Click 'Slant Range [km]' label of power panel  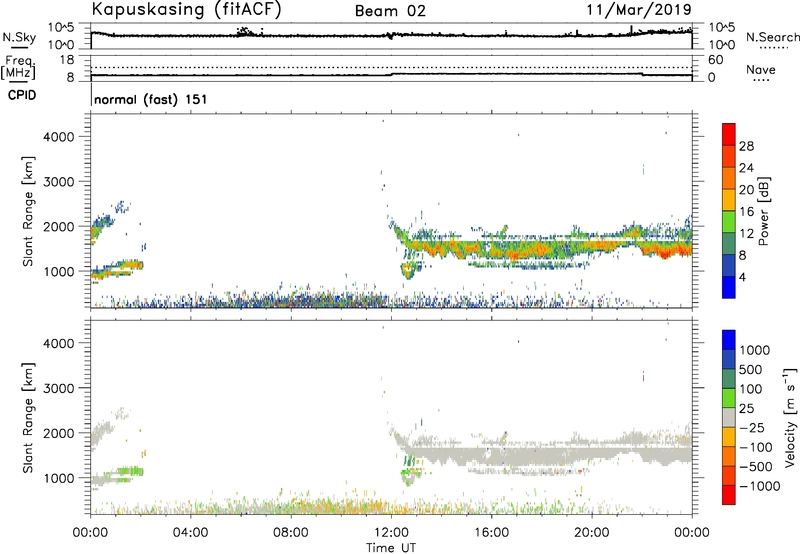pyautogui.click(x=28, y=211)
